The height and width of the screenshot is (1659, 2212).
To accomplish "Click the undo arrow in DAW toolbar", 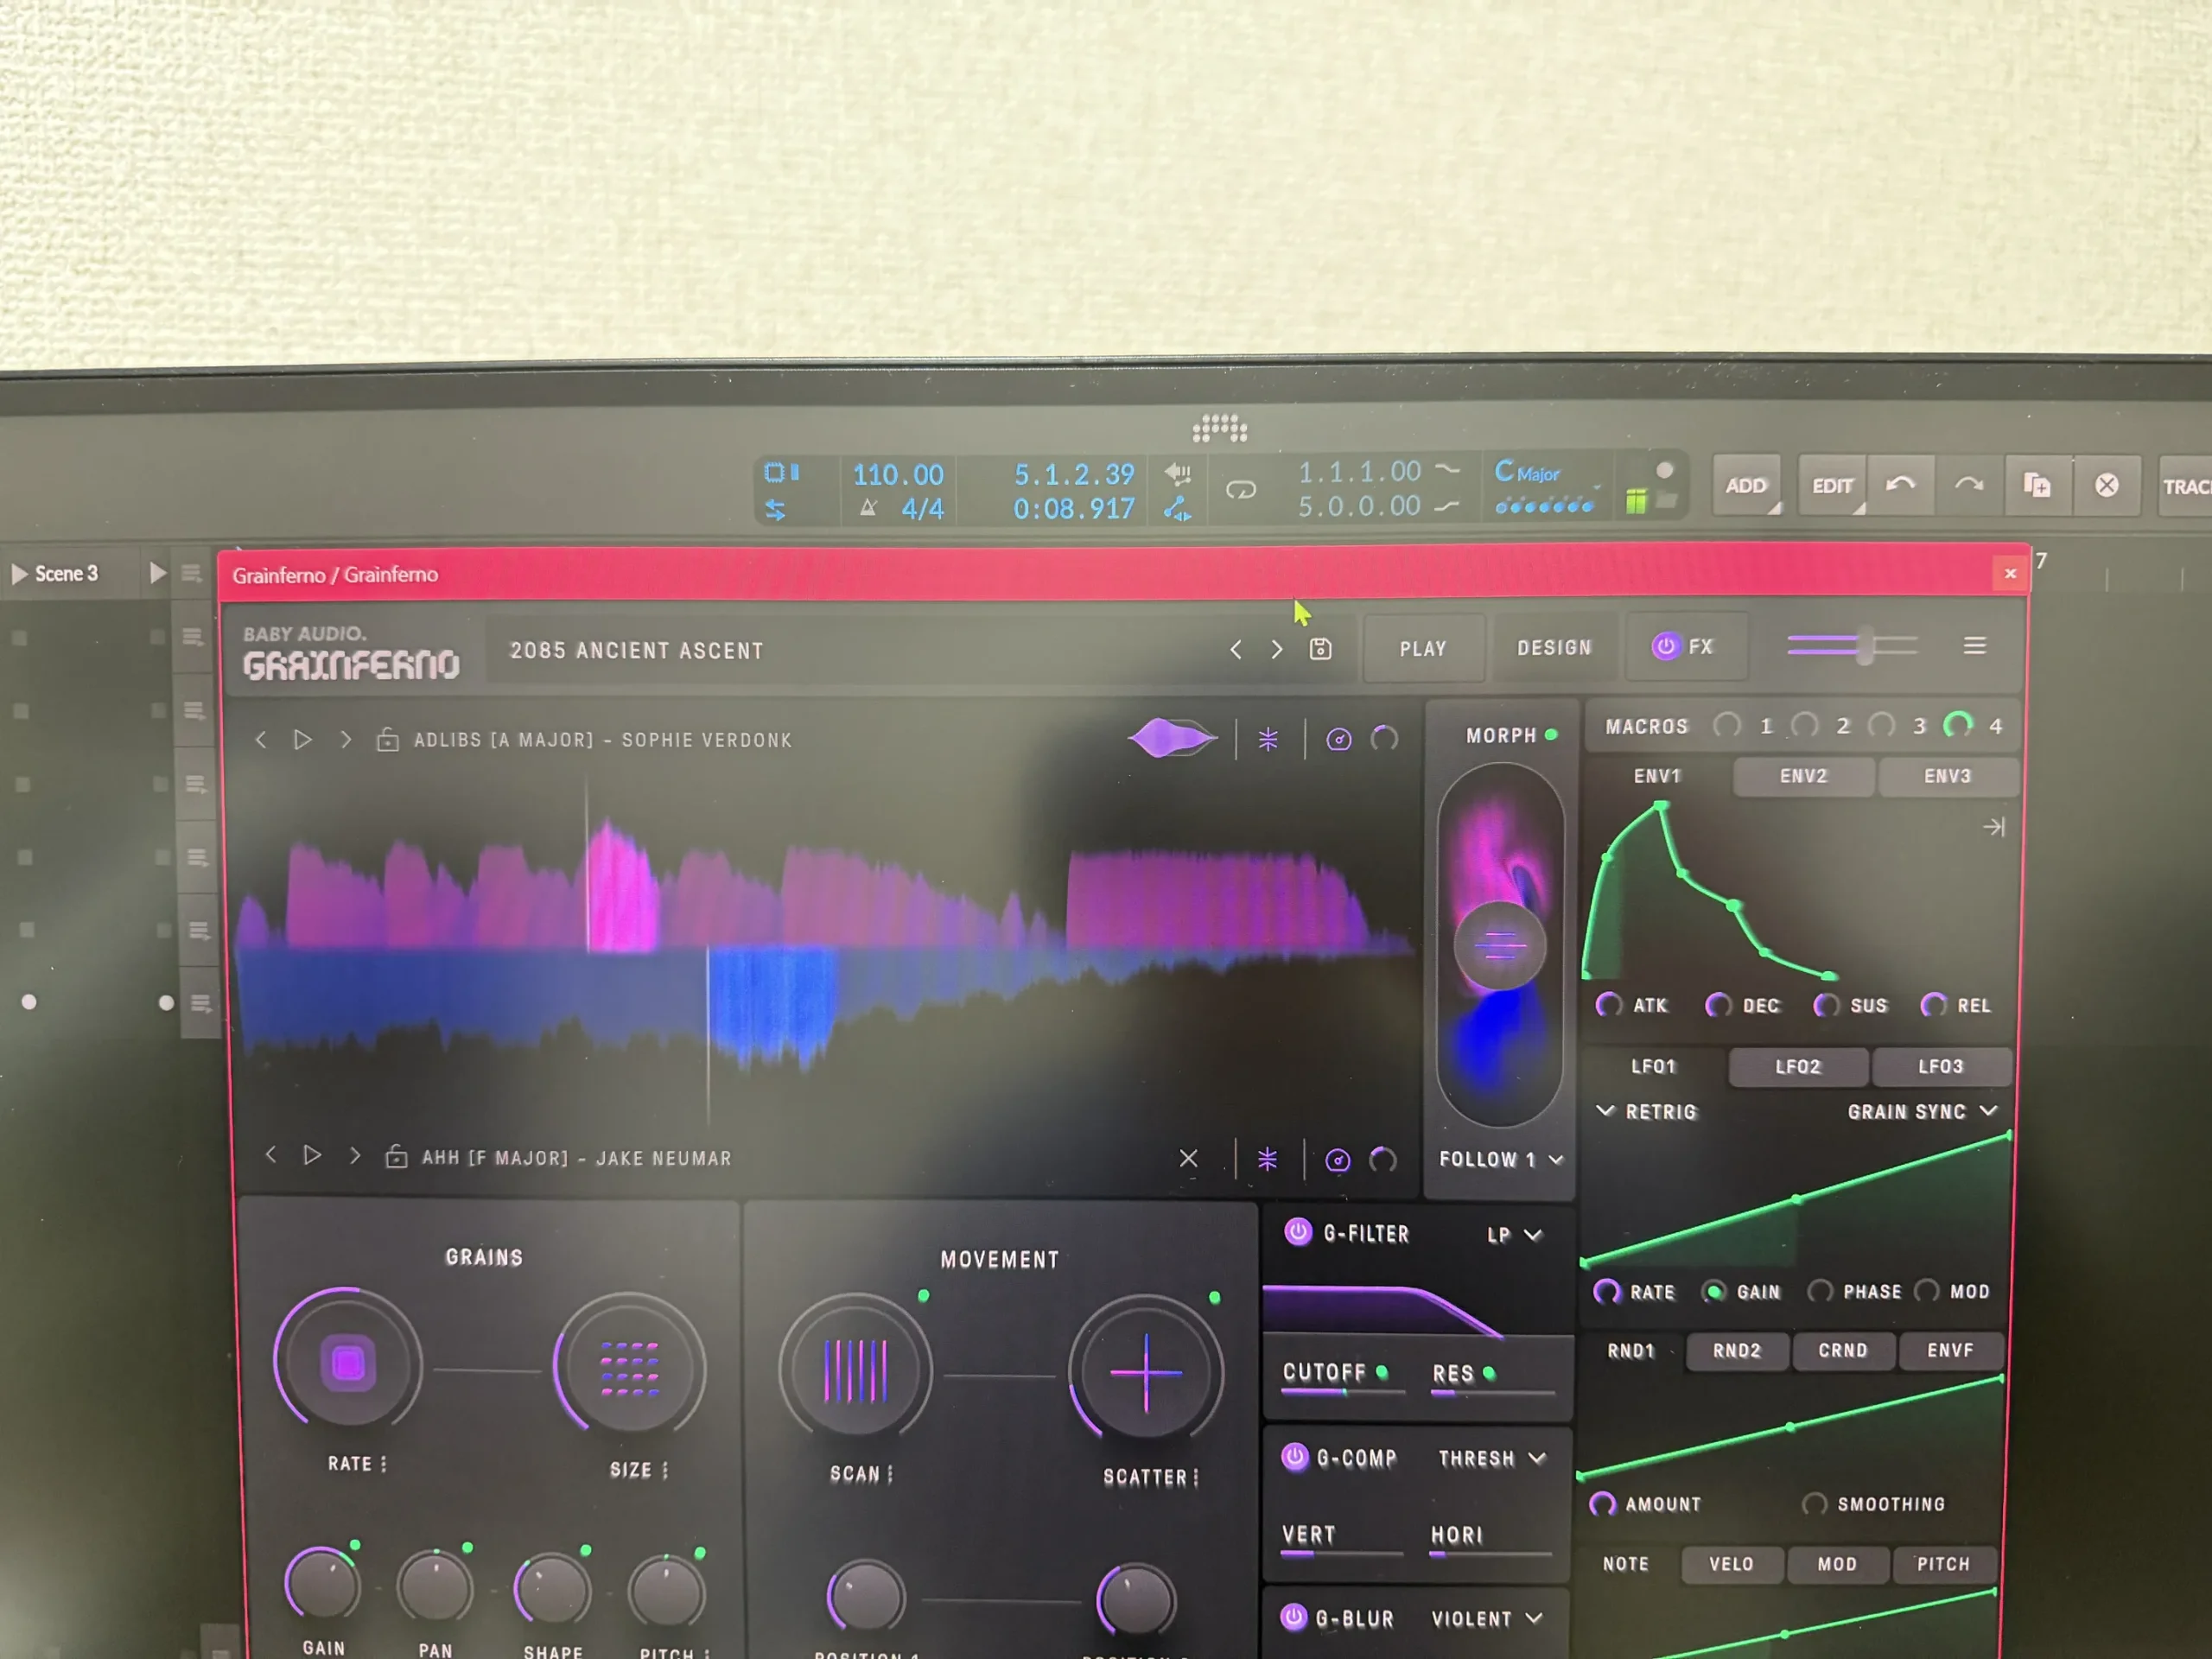I will tap(1900, 485).
